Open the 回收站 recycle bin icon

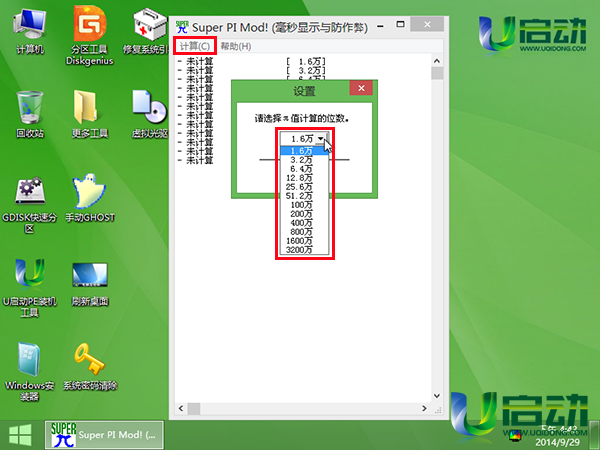click(x=29, y=115)
